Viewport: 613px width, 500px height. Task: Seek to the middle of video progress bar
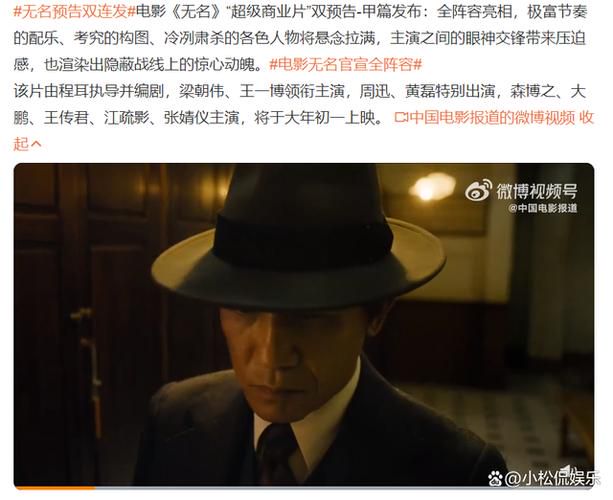[304, 487]
